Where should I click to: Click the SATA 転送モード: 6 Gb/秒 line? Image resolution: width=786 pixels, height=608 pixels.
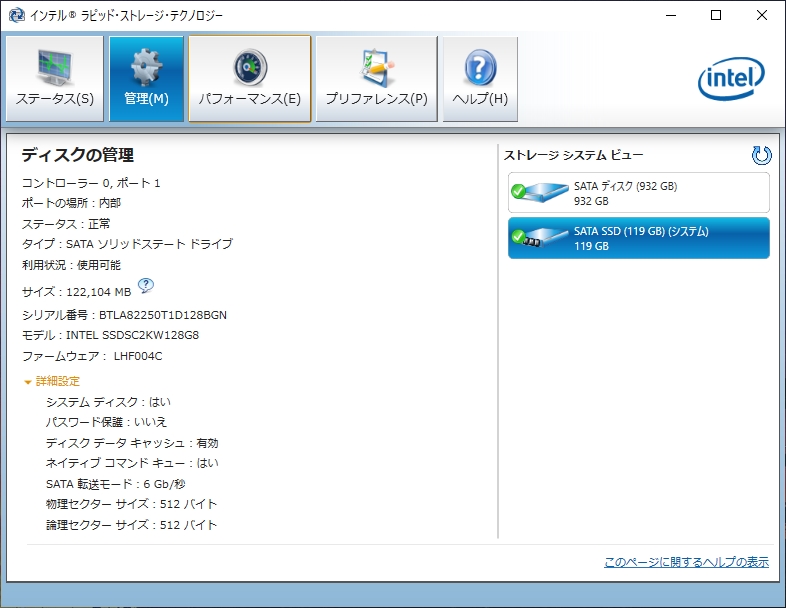click(116, 484)
